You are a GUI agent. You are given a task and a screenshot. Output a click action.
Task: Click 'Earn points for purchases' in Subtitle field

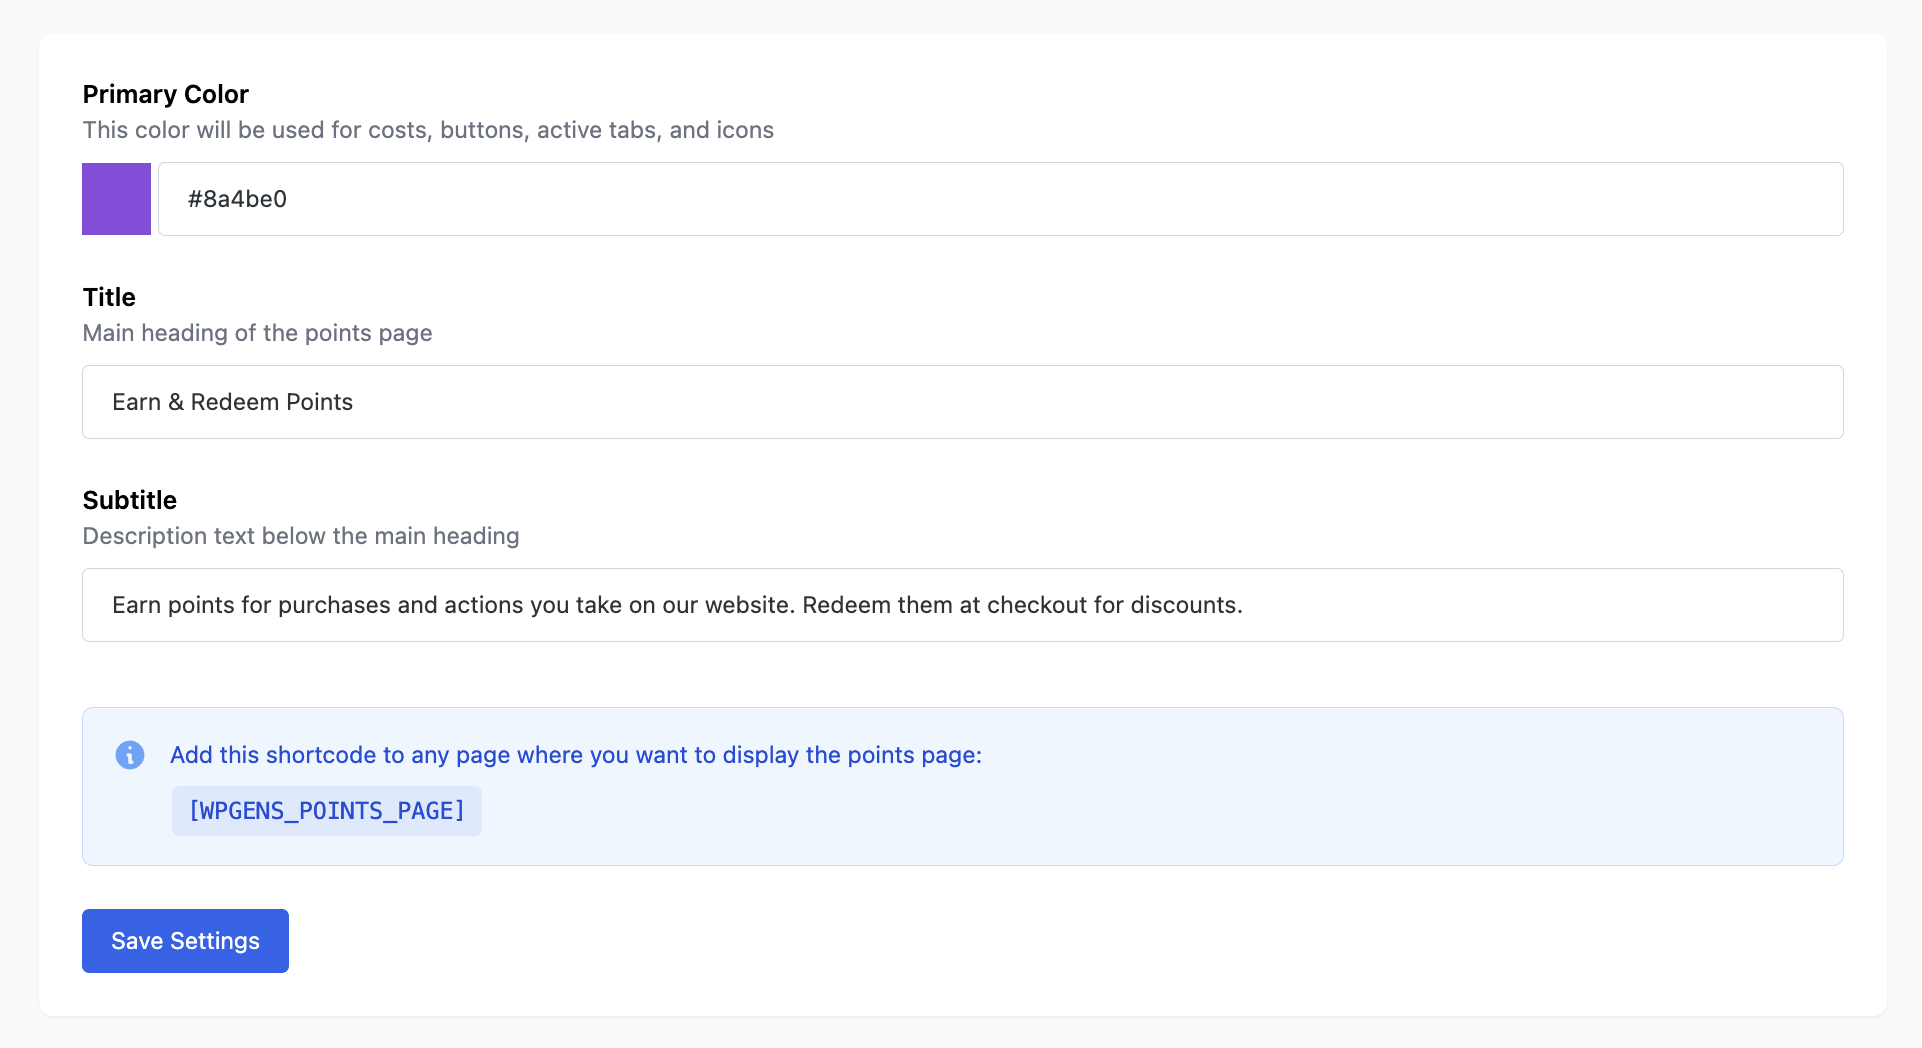click(251, 605)
